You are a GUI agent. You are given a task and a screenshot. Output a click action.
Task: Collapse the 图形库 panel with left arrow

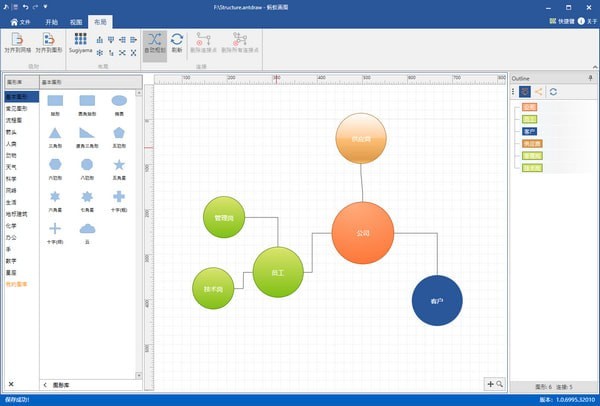click(x=44, y=384)
